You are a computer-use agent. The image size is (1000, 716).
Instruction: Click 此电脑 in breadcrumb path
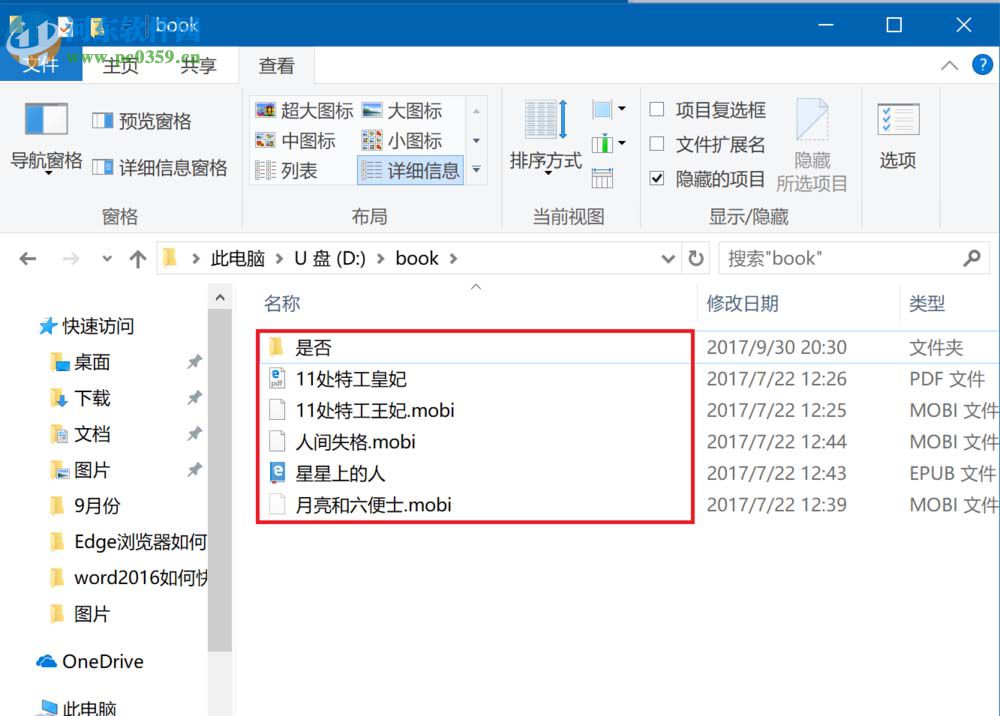coord(238,258)
